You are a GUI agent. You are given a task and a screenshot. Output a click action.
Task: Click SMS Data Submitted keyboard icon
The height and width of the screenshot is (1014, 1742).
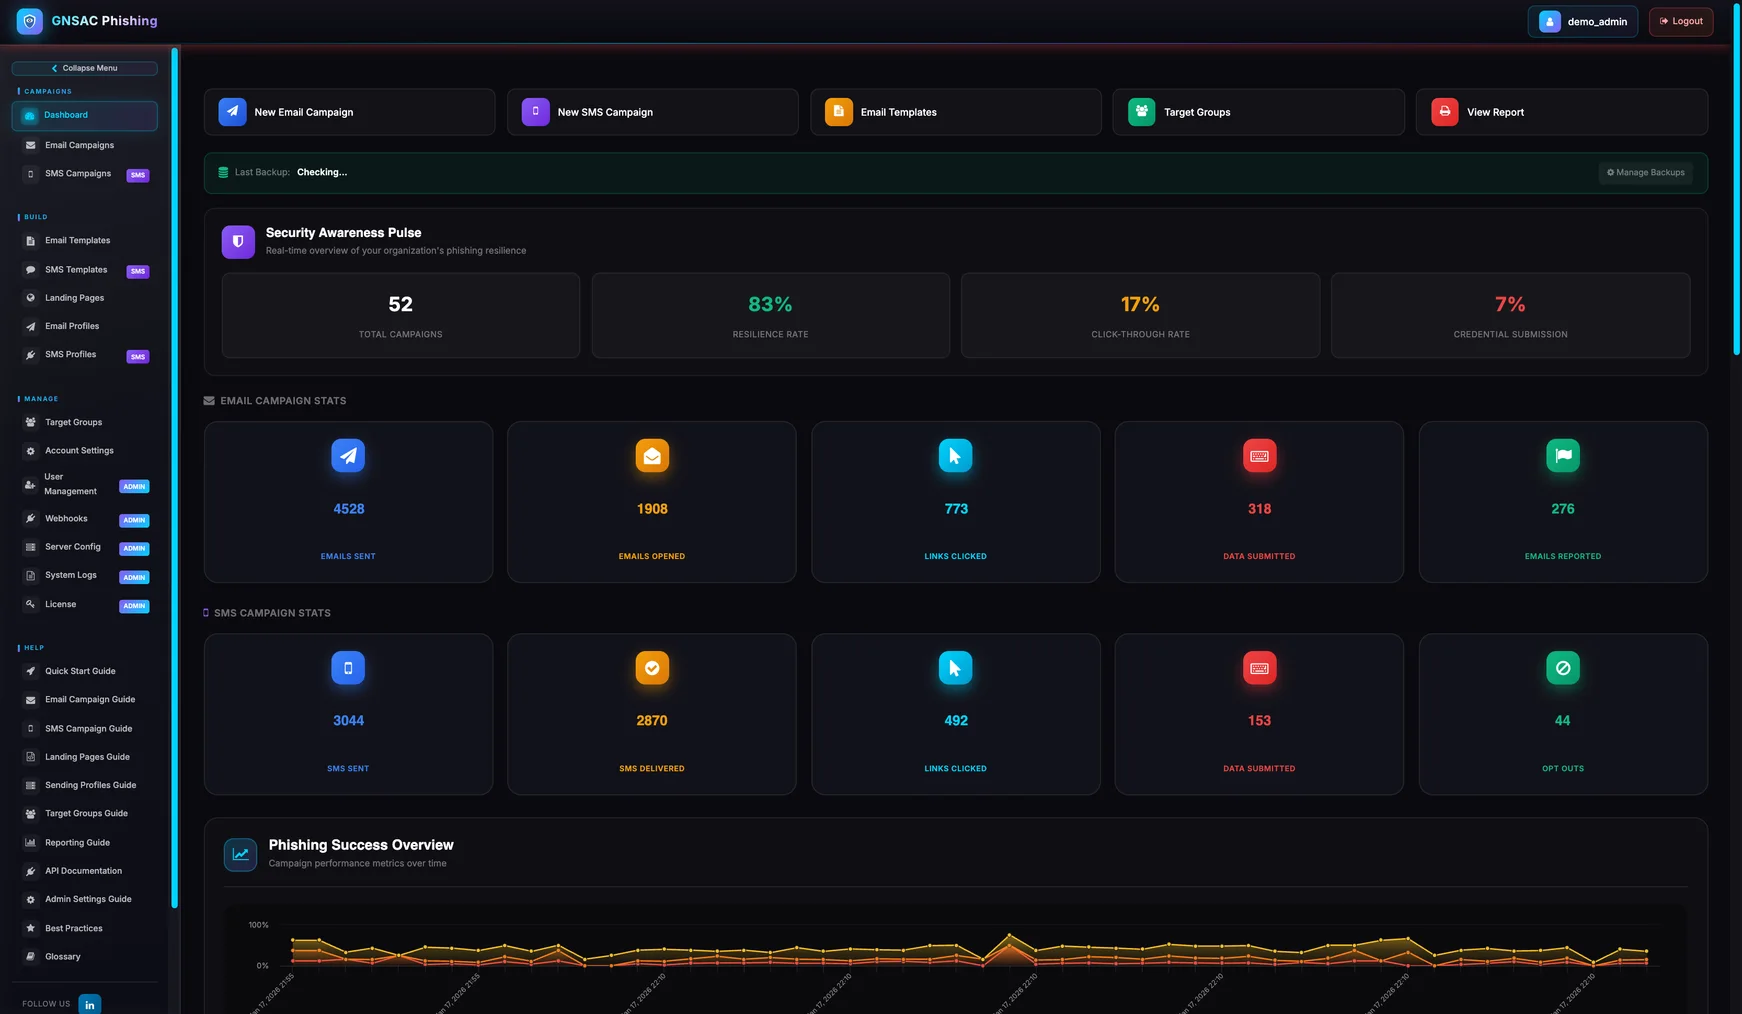(1259, 668)
